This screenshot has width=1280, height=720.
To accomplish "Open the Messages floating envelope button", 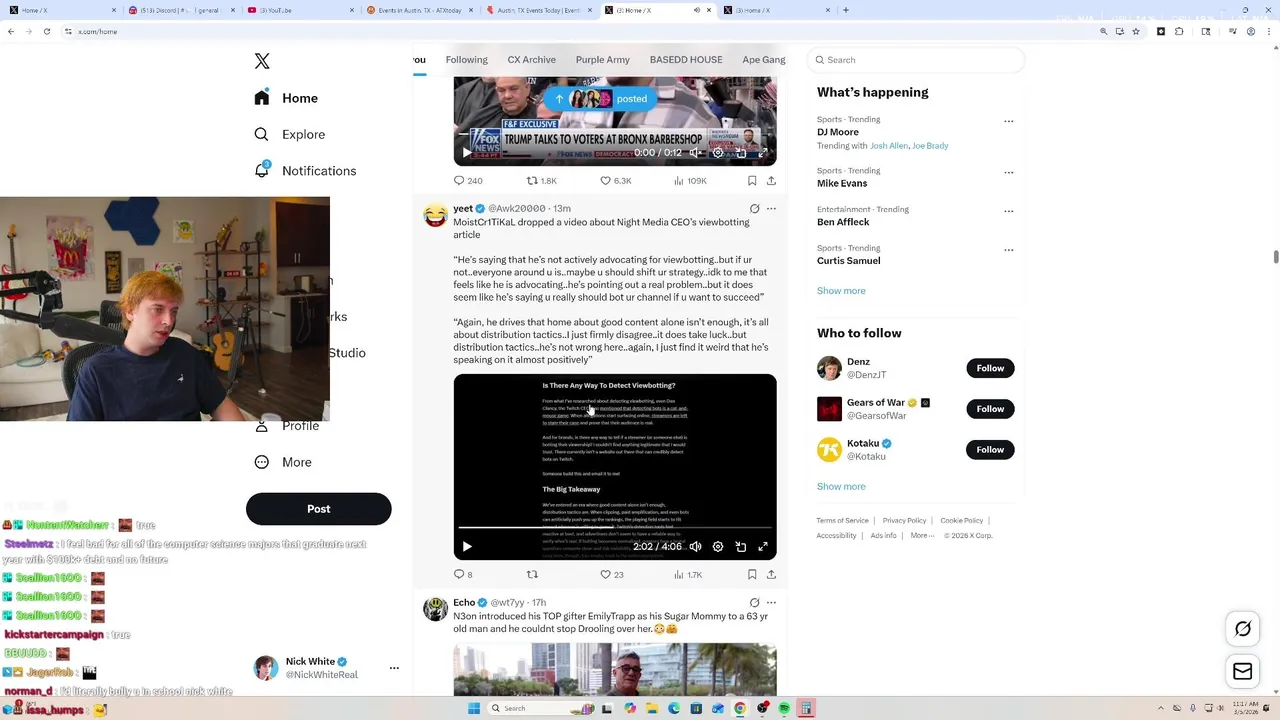I will [x=1243, y=672].
